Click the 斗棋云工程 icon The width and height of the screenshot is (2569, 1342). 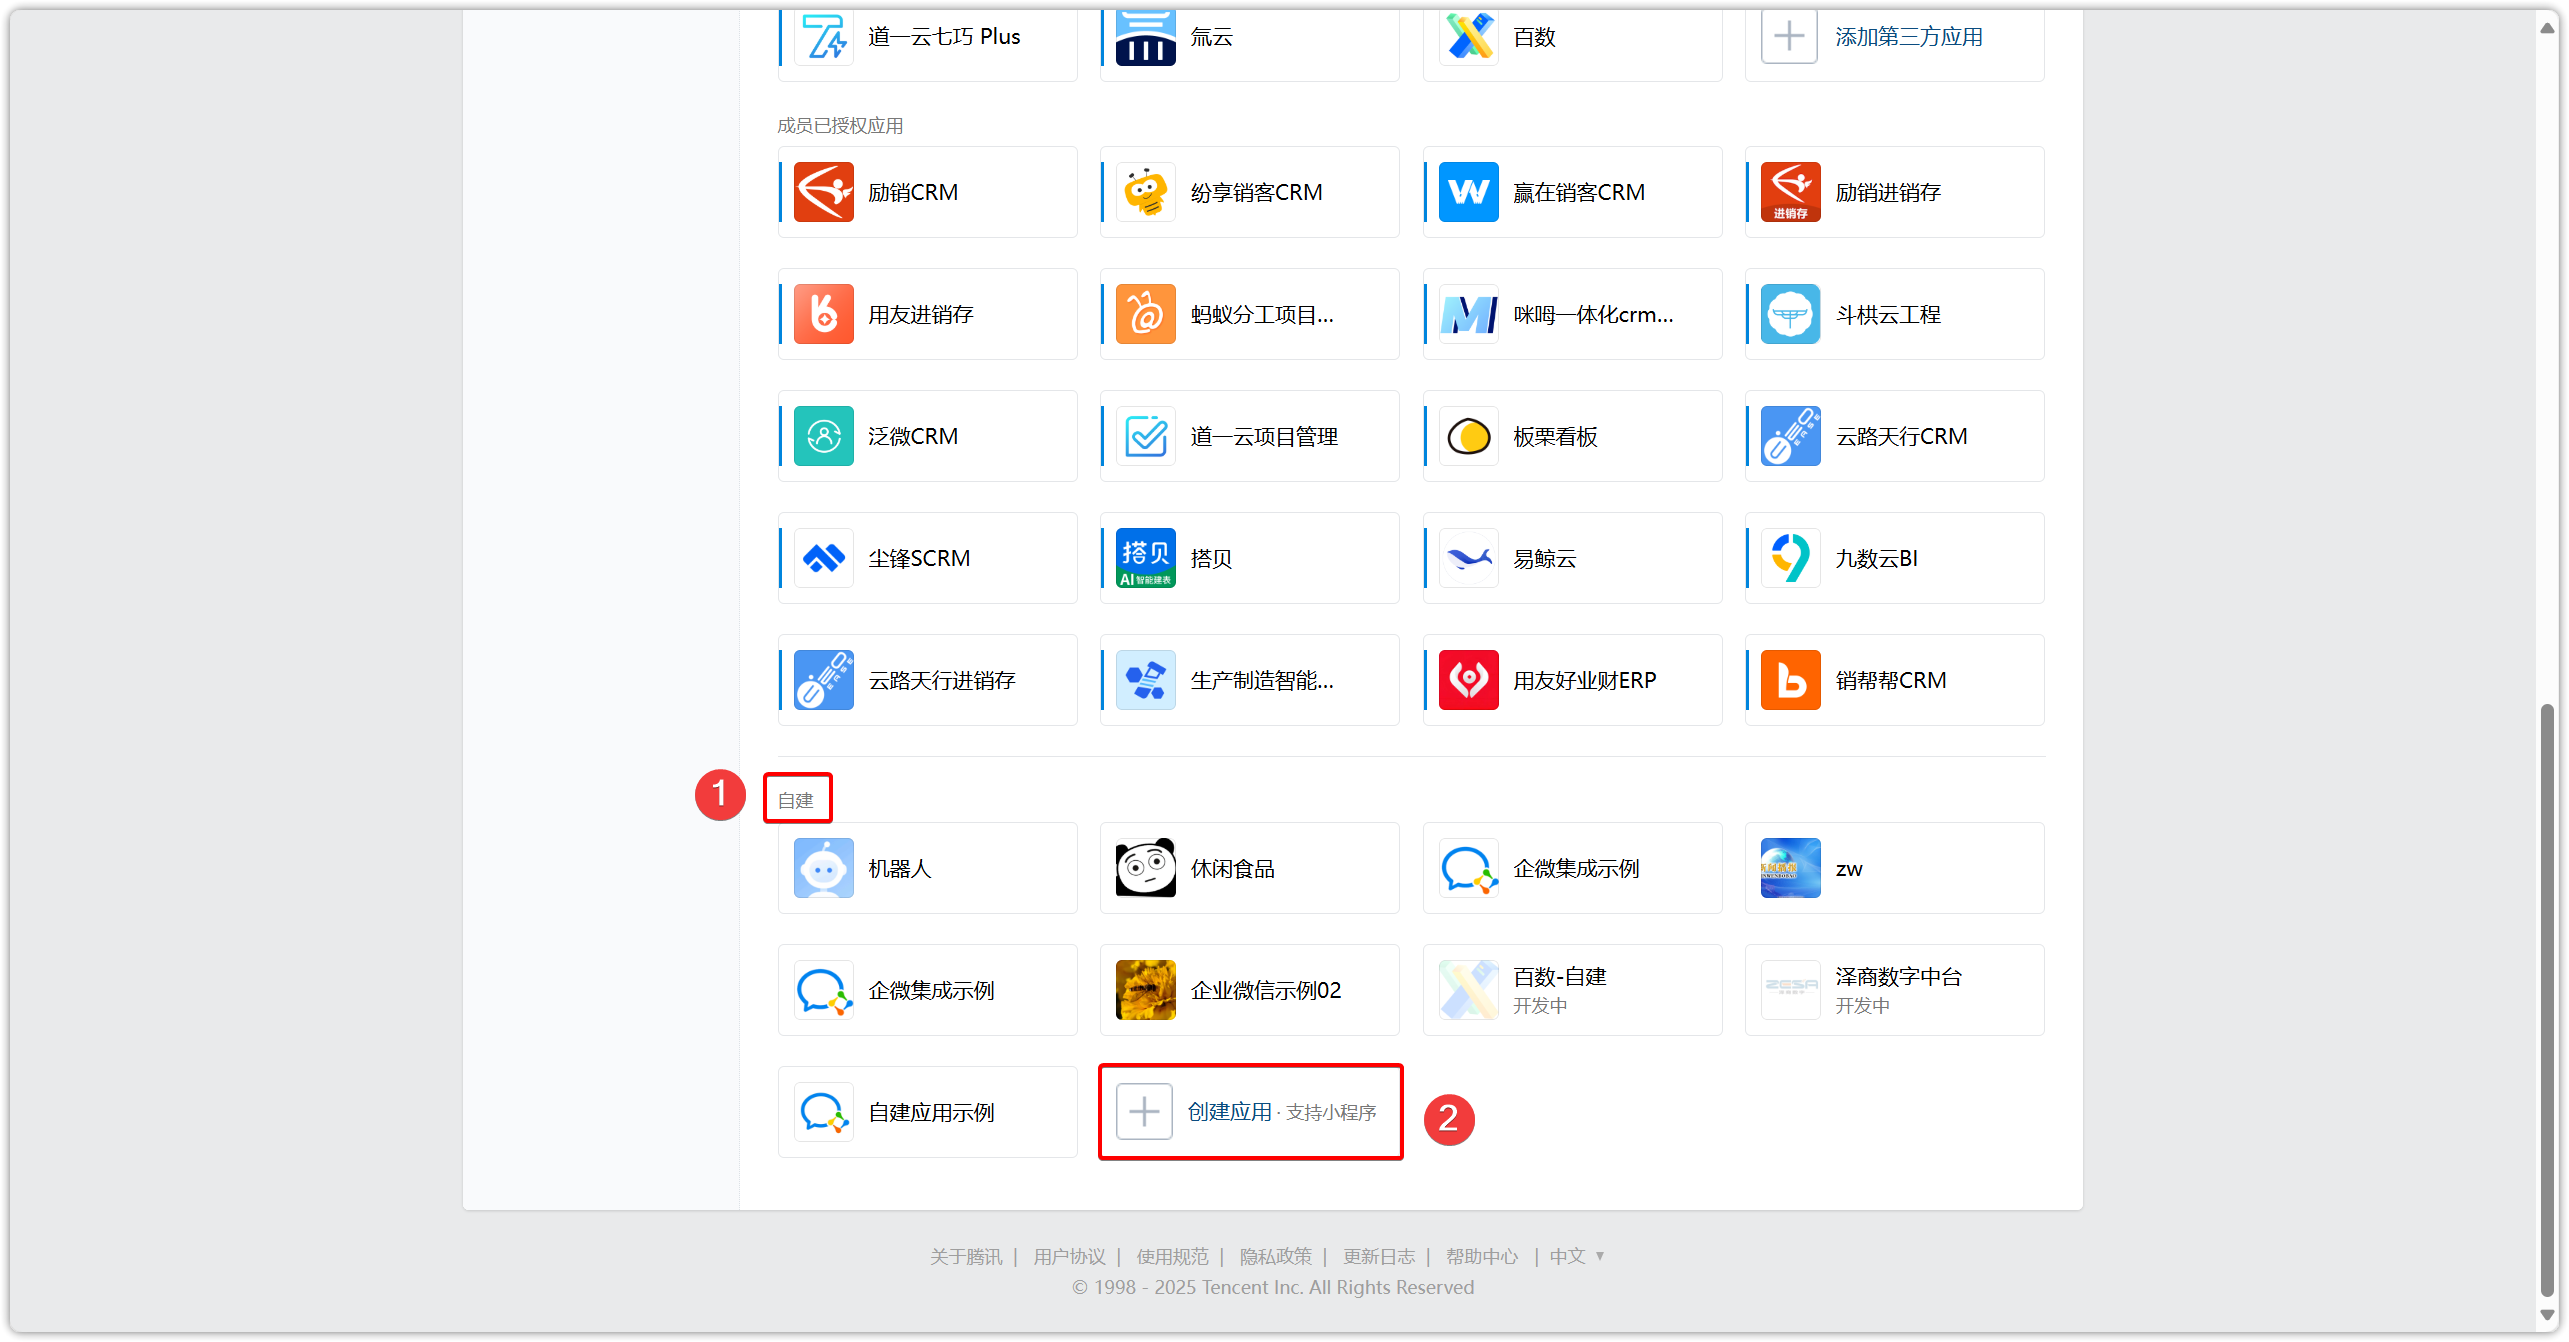tap(1790, 314)
